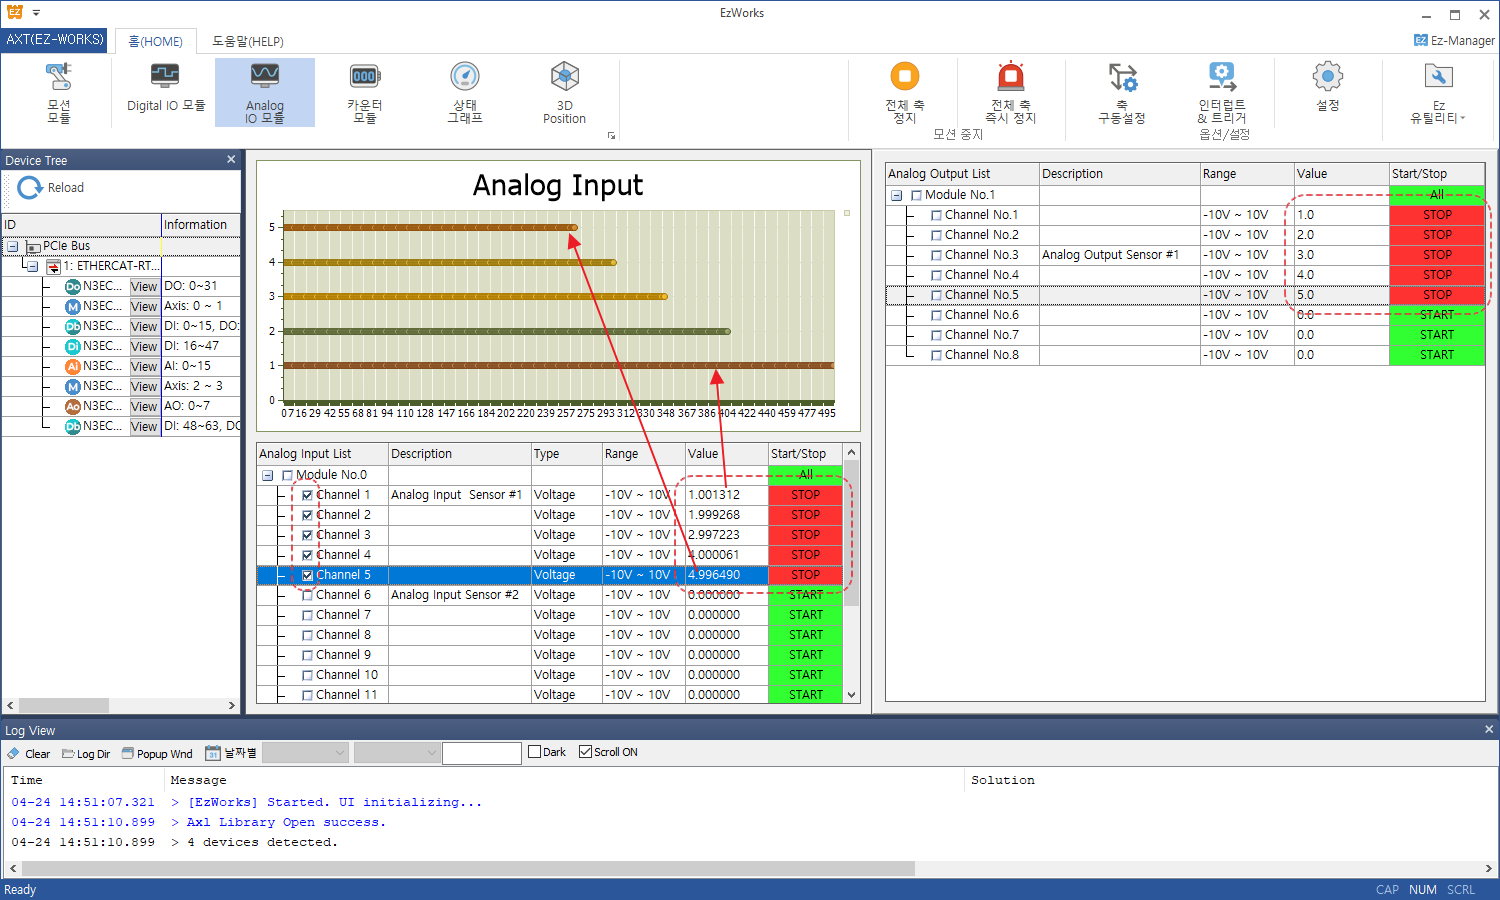Stop Channel 1 analog input

click(x=805, y=495)
